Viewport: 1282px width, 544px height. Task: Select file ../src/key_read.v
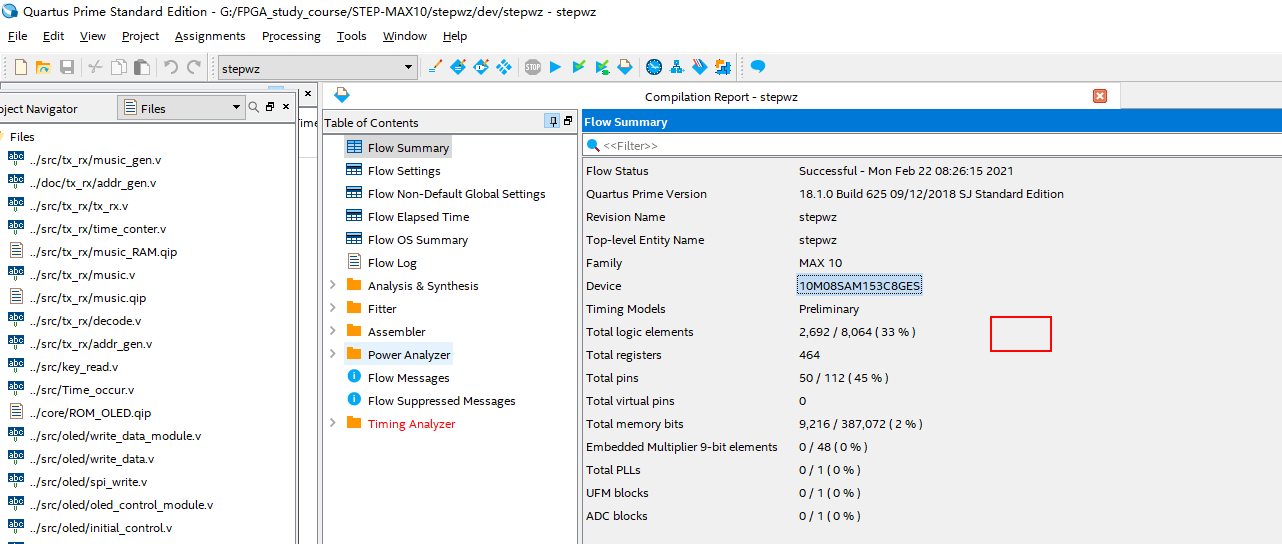73,366
